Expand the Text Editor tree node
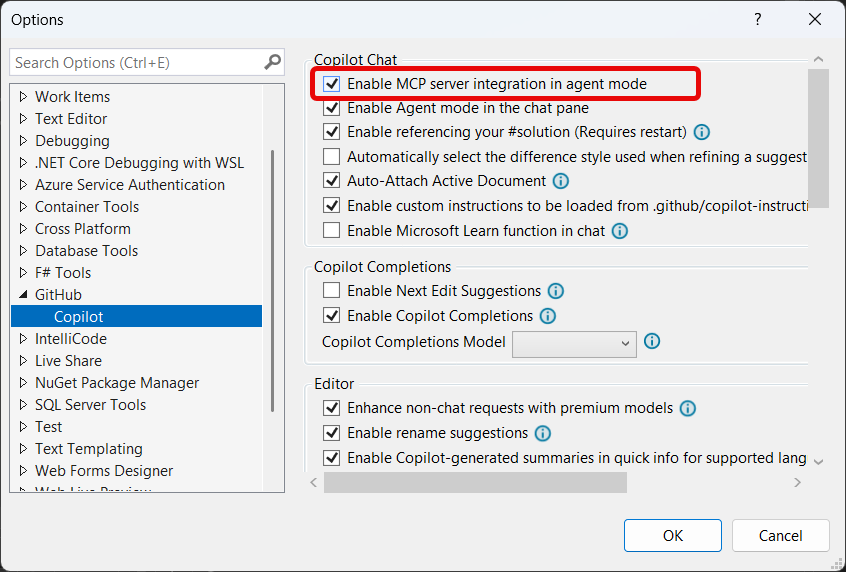Image resolution: width=846 pixels, height=572 pixels. click(24, 119)
